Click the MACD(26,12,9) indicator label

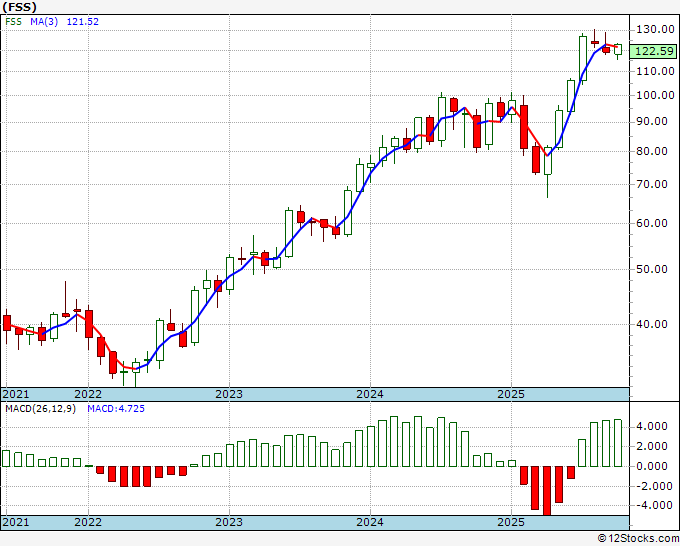(x=40, y=409)
